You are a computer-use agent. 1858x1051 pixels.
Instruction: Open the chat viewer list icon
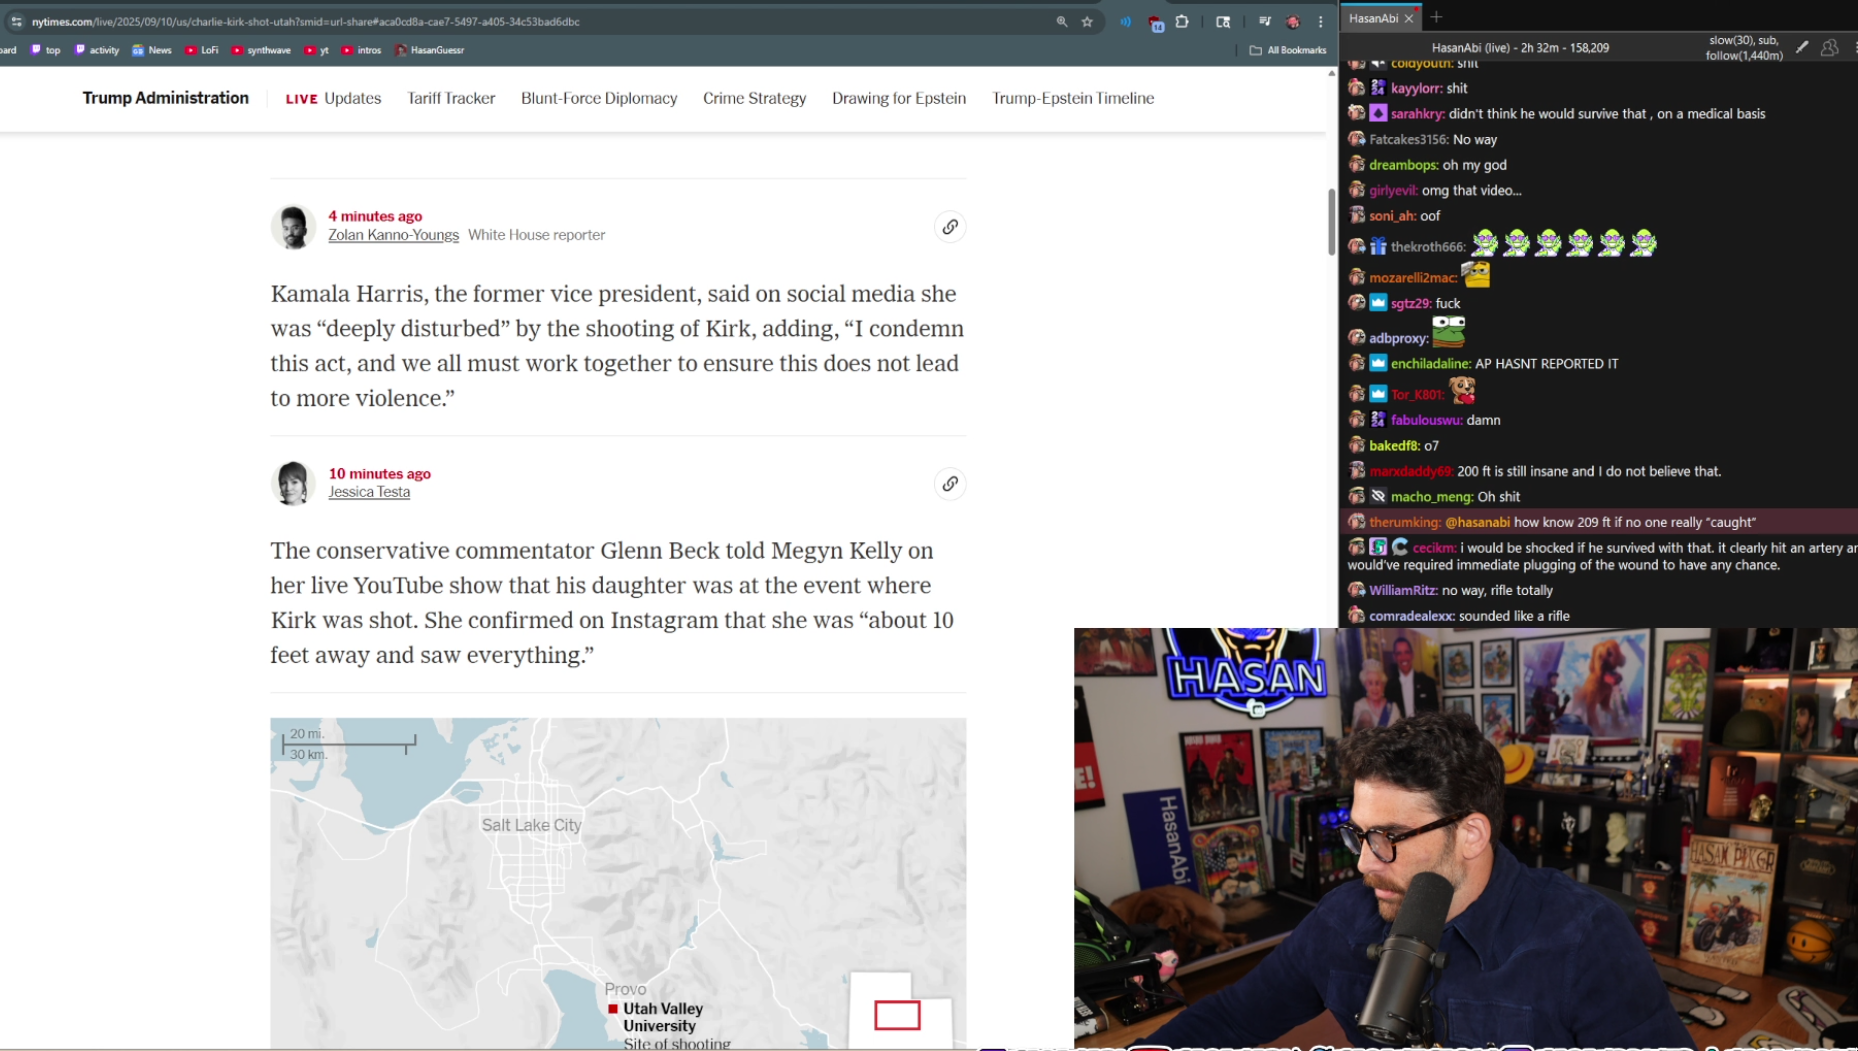[1829, 47]
